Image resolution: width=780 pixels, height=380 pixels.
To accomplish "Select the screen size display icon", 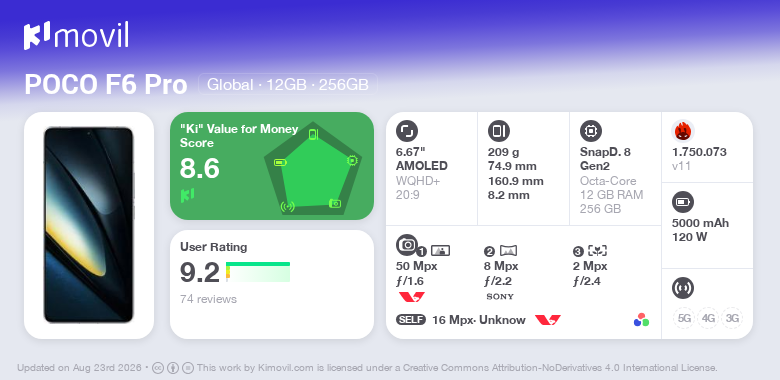I will (407, 131).
